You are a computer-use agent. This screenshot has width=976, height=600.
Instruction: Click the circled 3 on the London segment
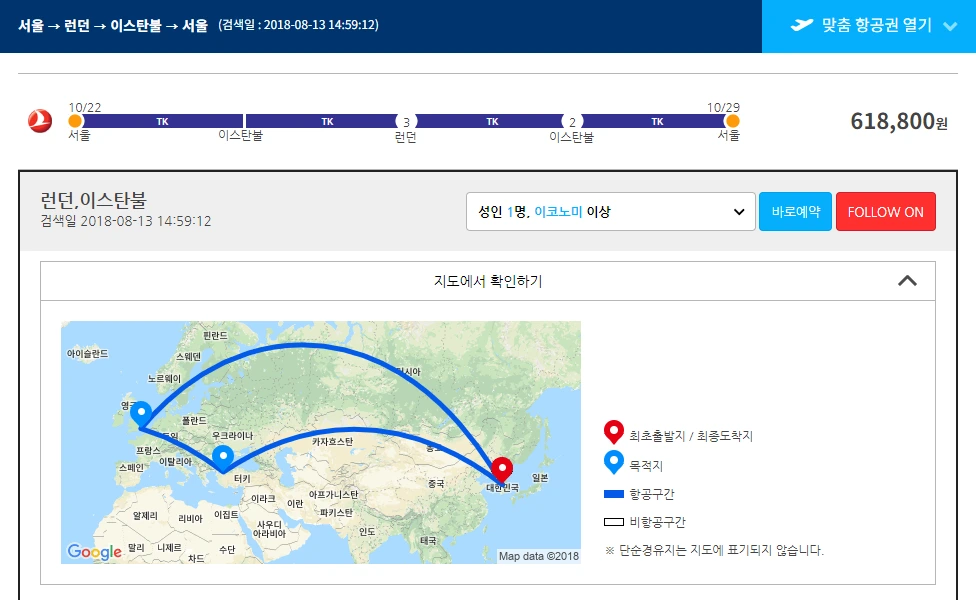tap(406, 120)
